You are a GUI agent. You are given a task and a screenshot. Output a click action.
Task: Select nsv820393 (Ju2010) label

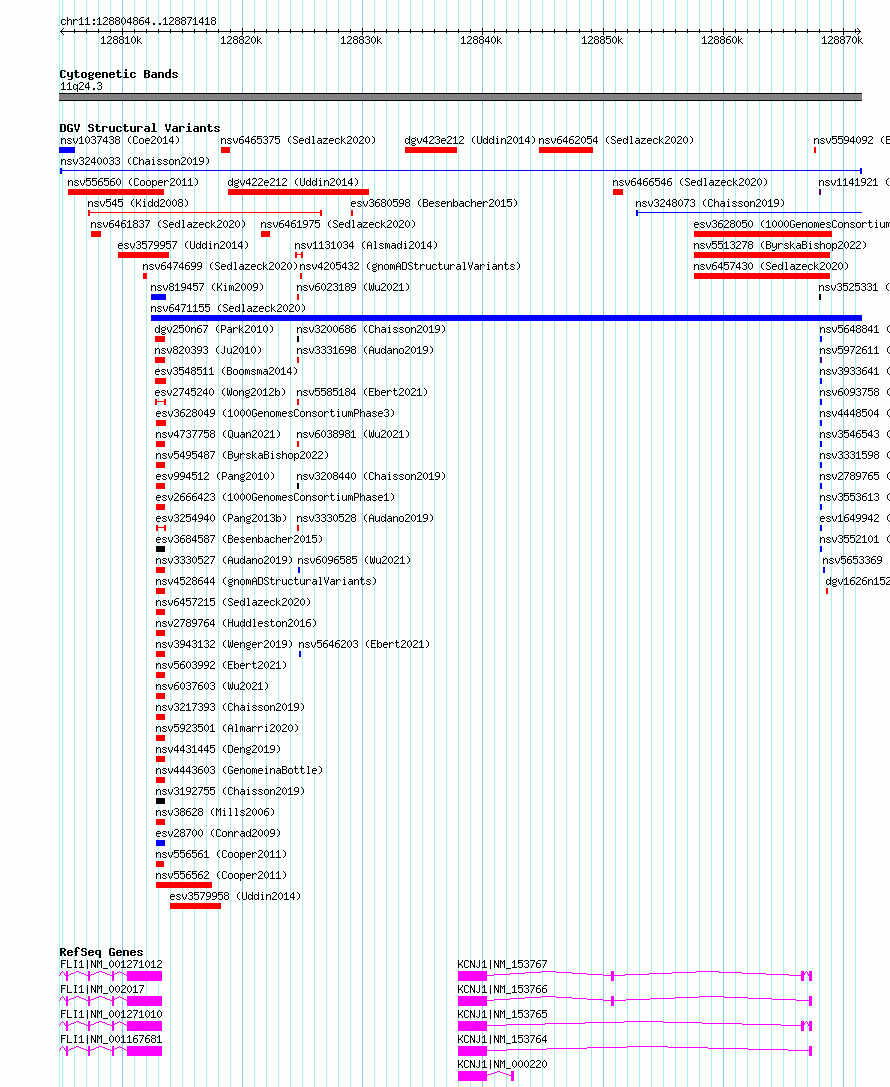click(x=208, y=350)
